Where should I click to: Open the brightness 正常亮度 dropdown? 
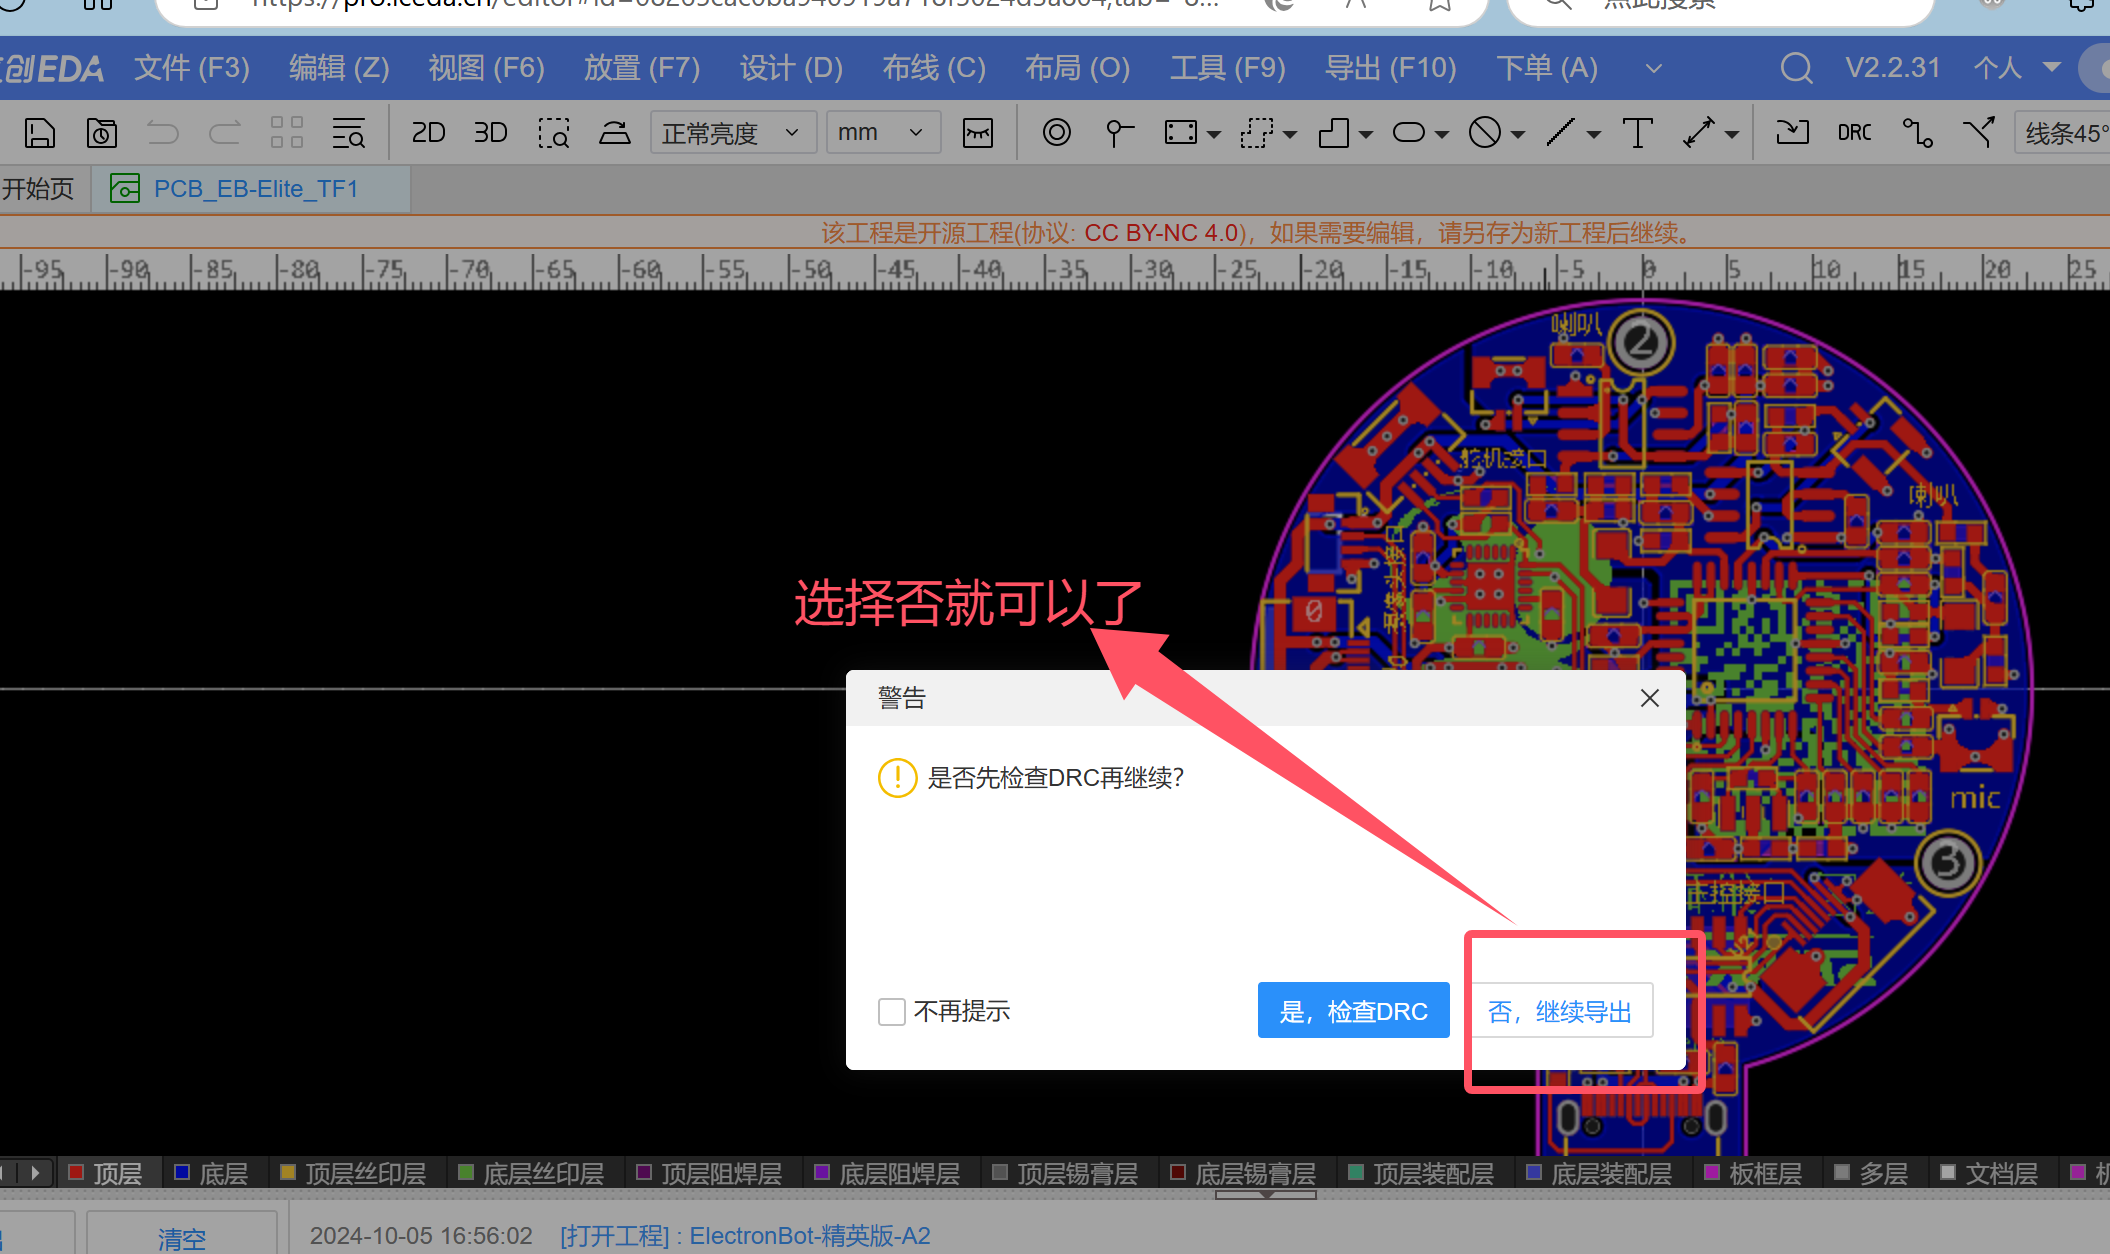pos(733,132)
